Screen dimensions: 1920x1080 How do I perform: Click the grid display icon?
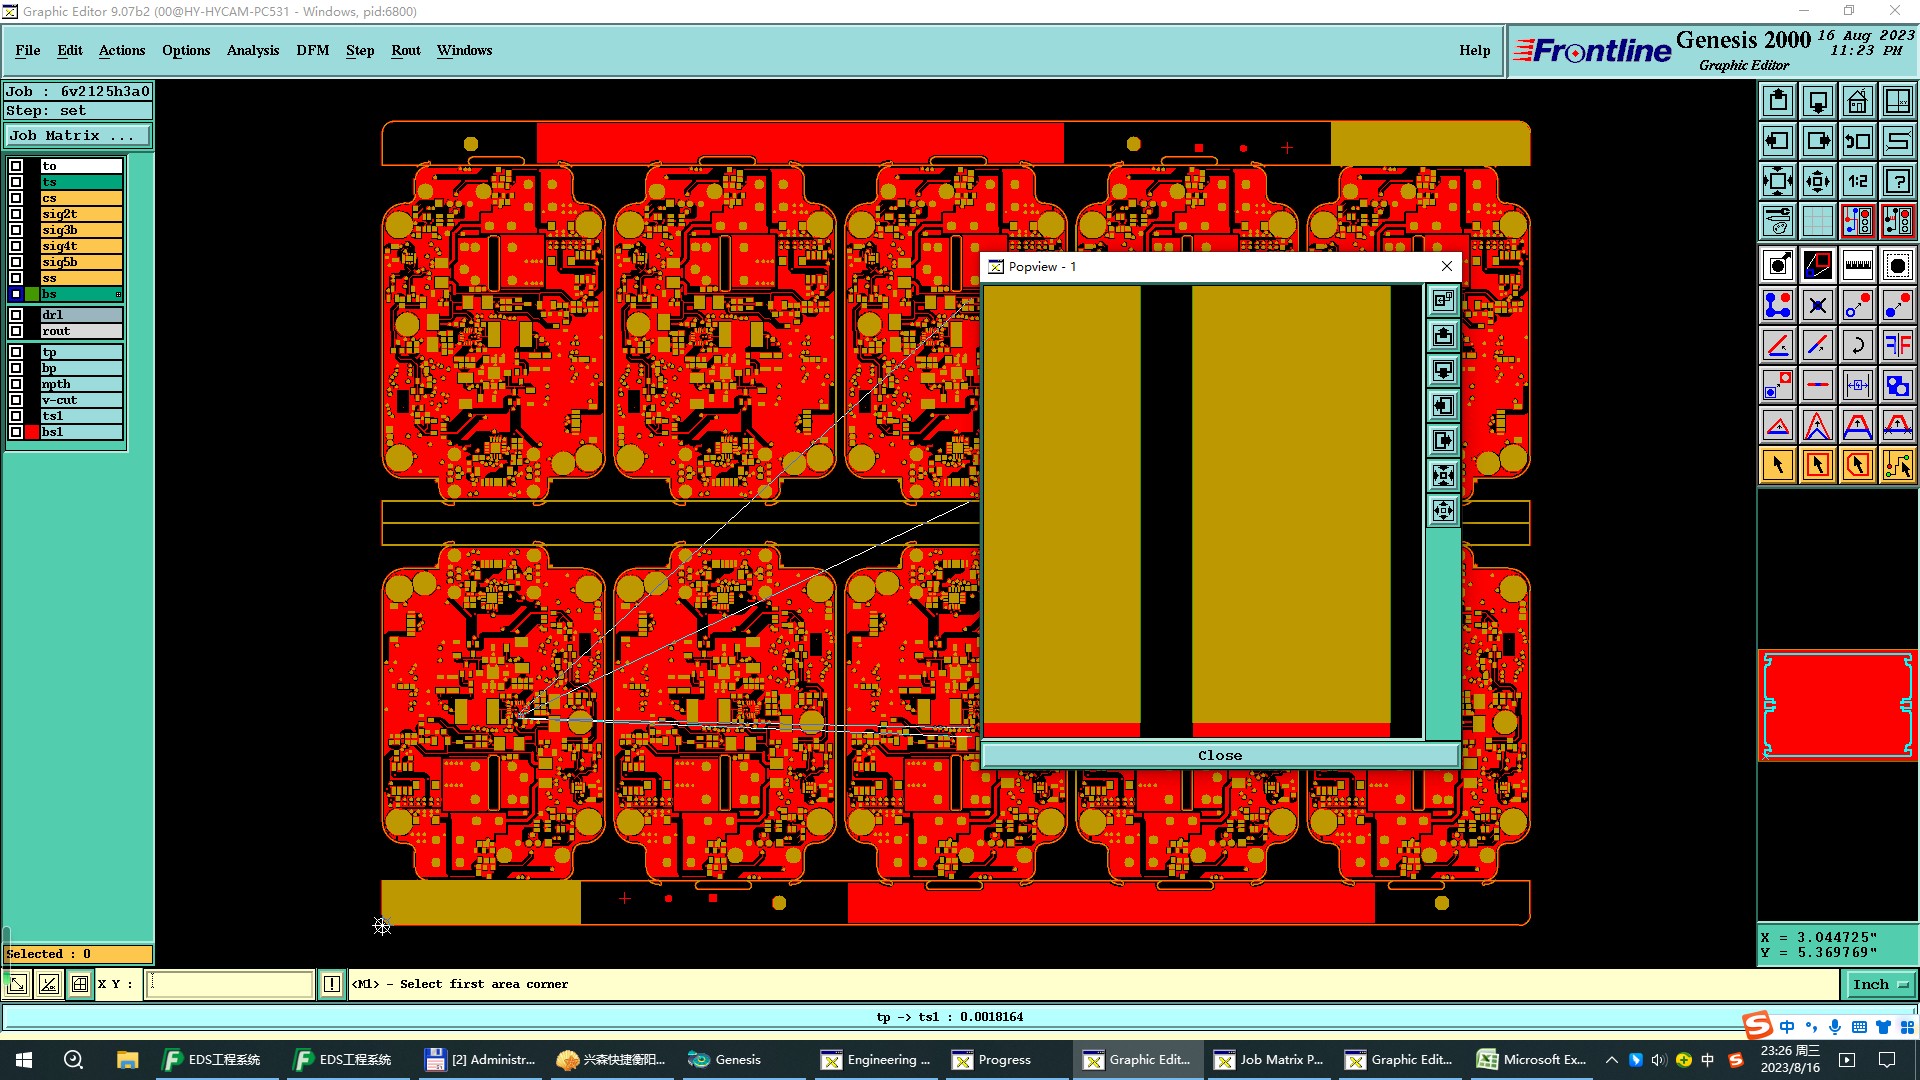1817,221
